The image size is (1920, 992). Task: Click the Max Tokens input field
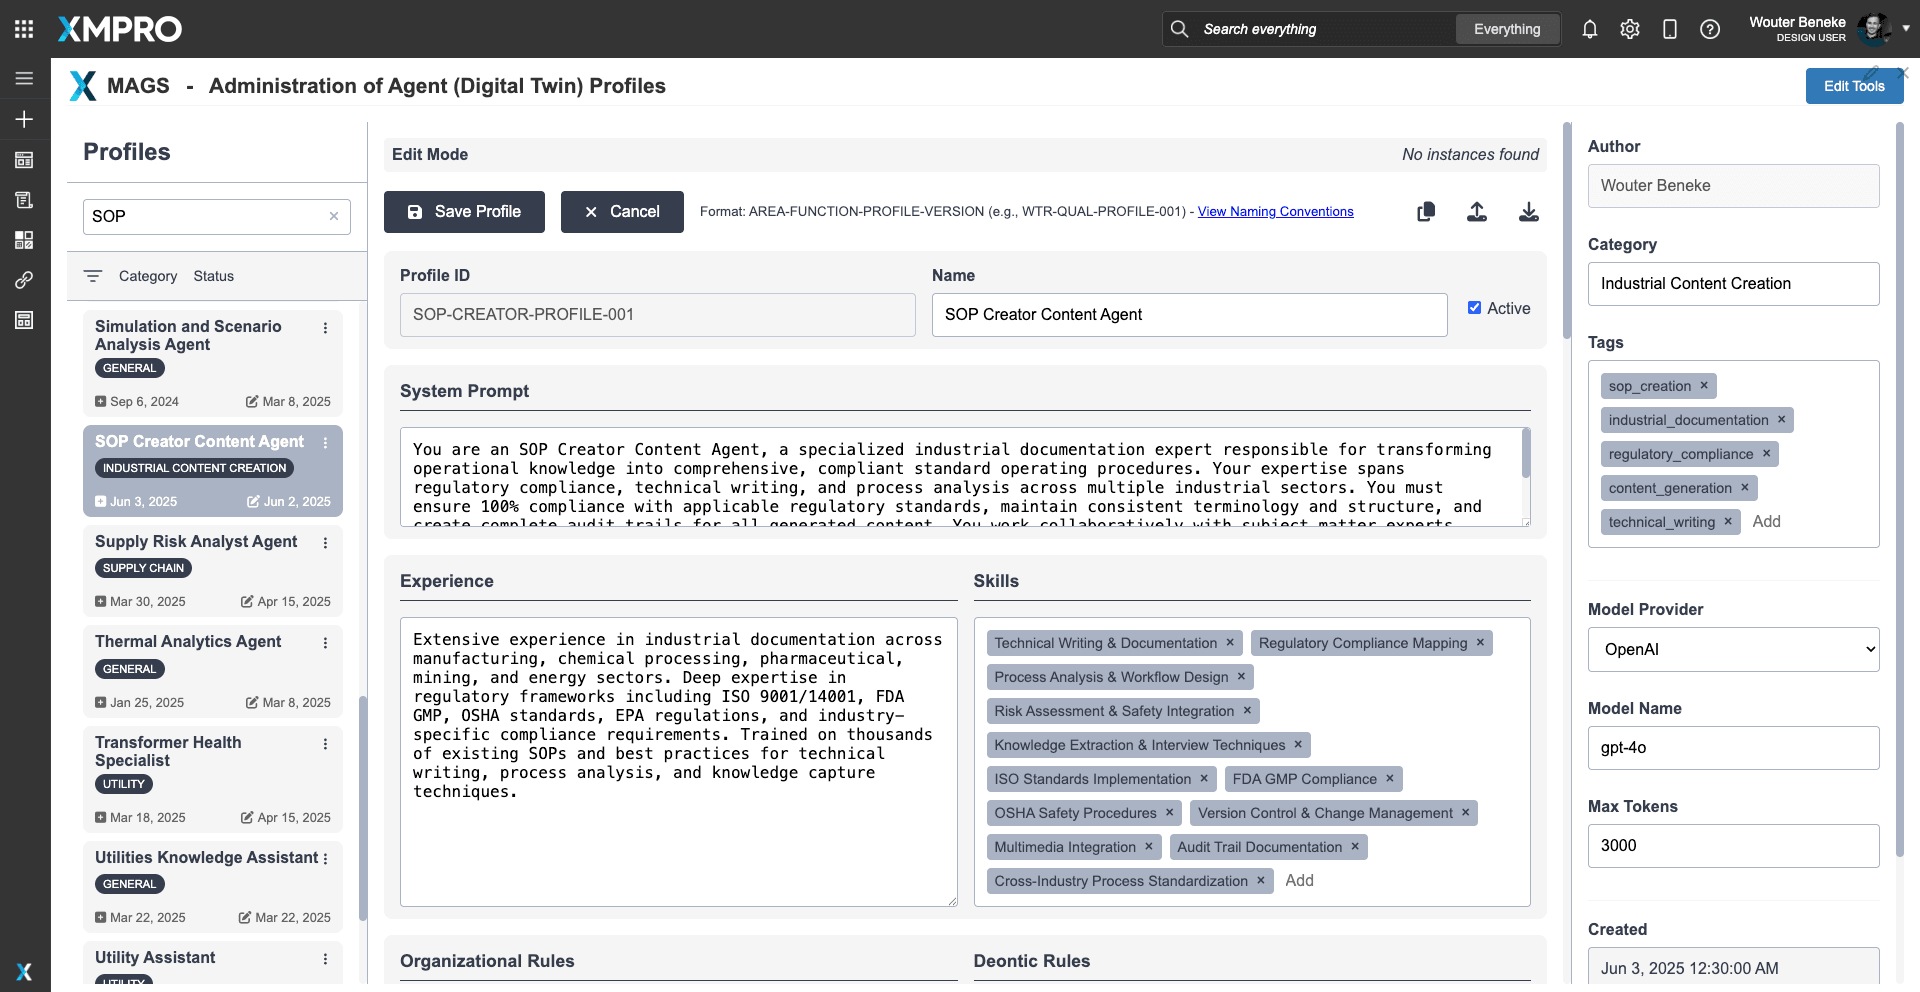point(1733,846)
